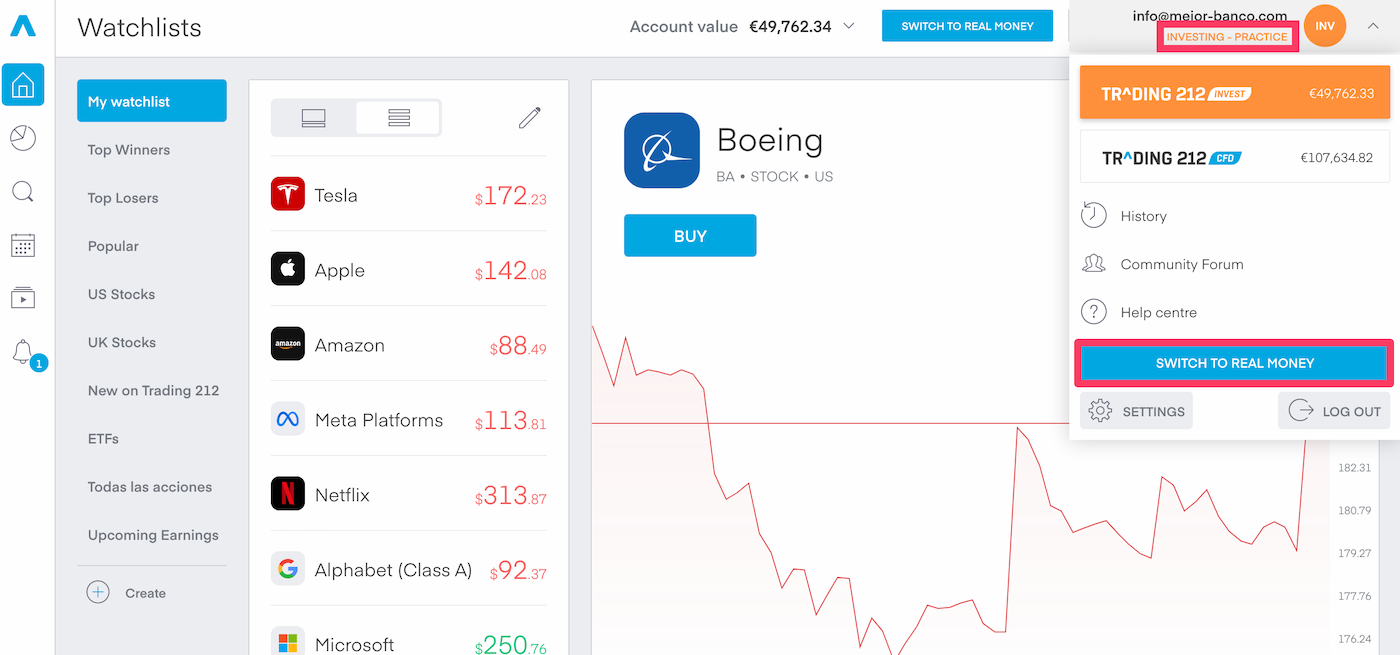Open the Top Winners watchlist
The height and width of the screenshot is (655, 1400).
(129, 149)
